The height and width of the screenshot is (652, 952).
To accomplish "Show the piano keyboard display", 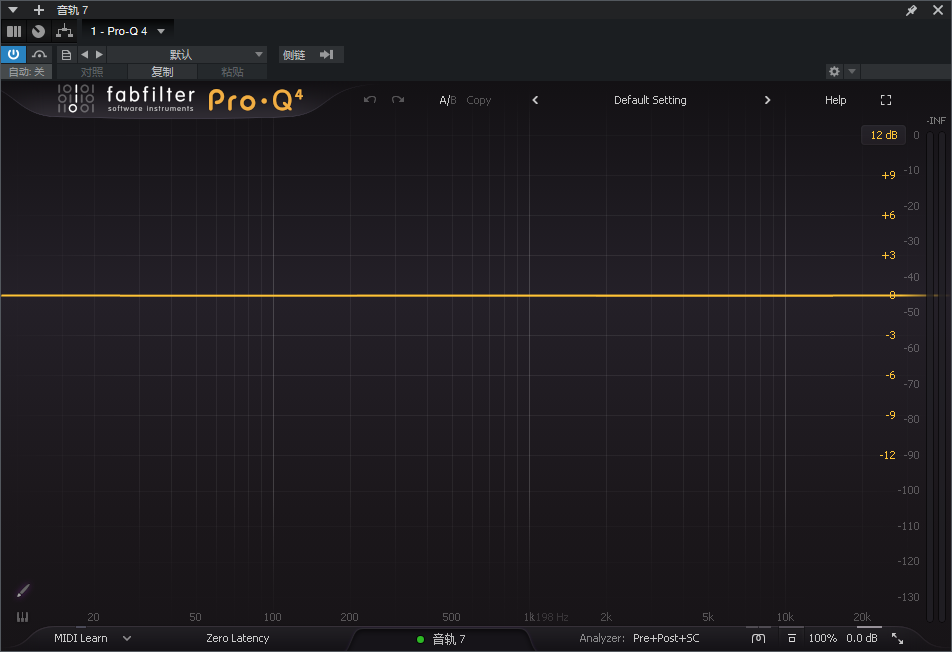I will [x=22, y=617].
